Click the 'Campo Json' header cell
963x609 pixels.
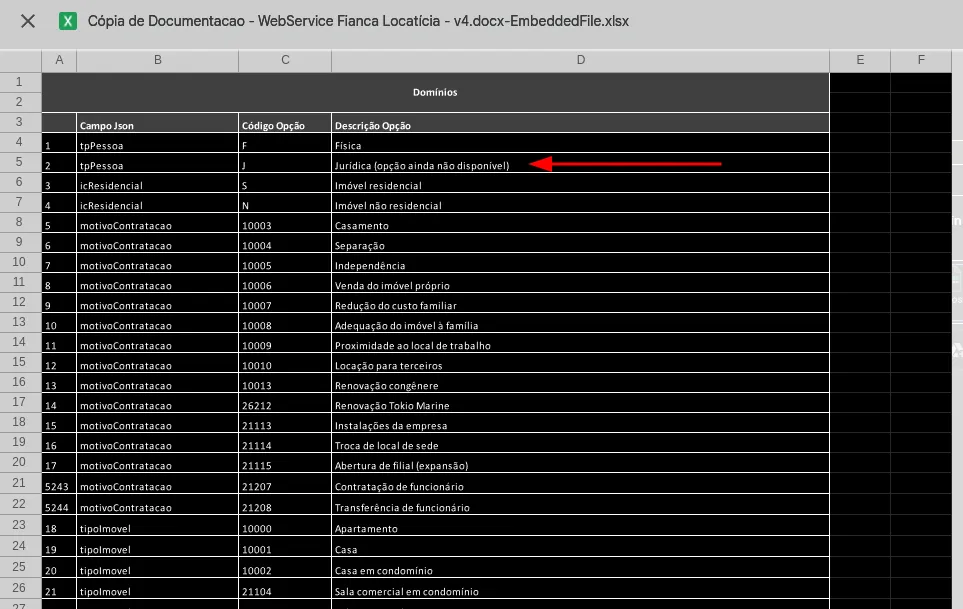(x=157, y=126)
